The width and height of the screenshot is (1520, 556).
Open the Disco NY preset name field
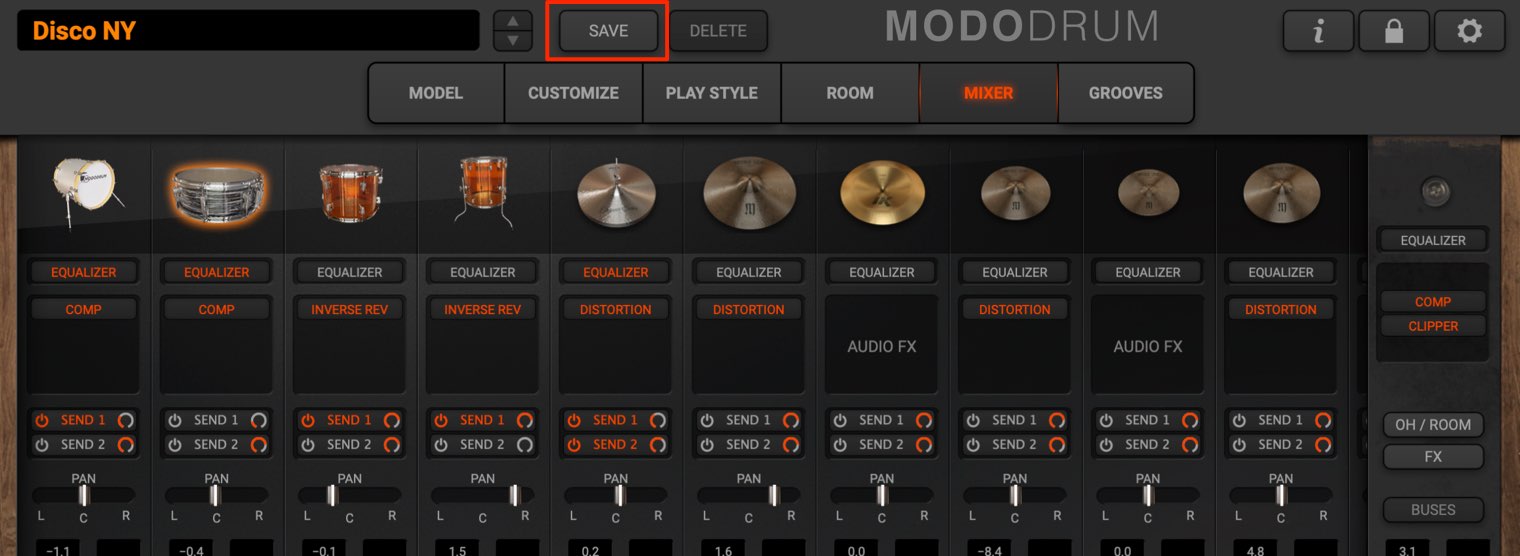[248, 31]
